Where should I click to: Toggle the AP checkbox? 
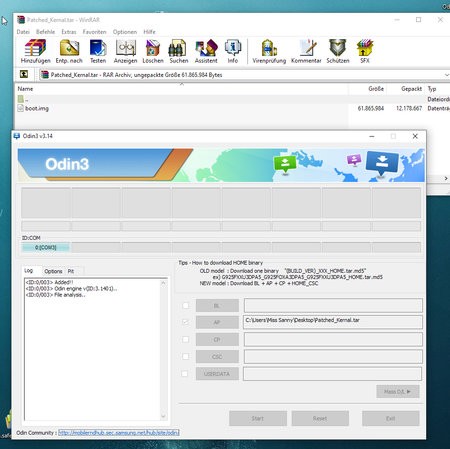click(186, 322)
